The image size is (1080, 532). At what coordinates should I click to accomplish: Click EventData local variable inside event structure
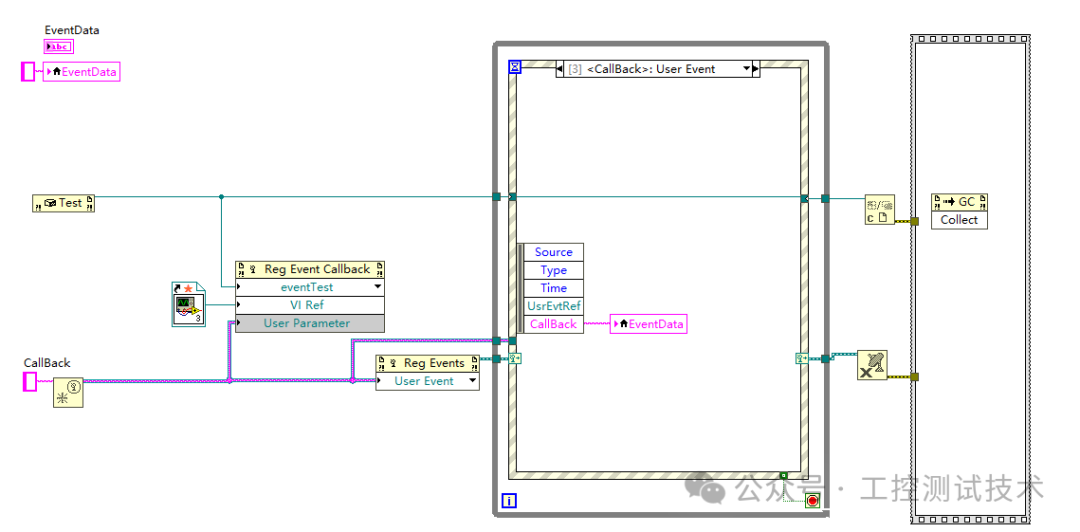click(x=649, y=324)
